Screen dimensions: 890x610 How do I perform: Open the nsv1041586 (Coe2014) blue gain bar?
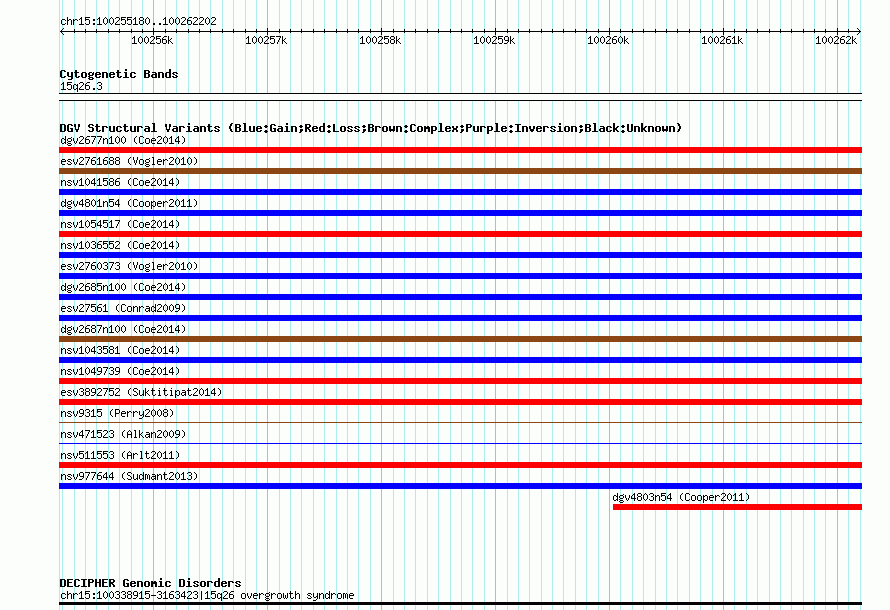pyautogui.click(x=460, y=192)
